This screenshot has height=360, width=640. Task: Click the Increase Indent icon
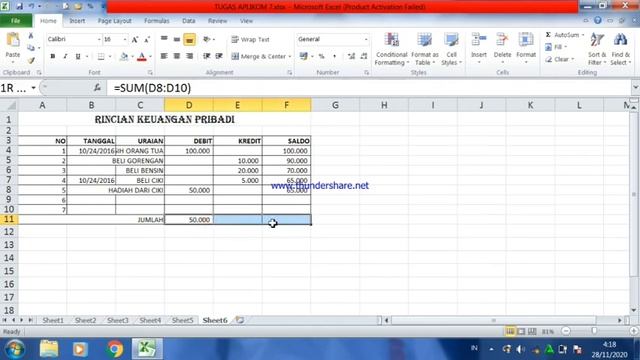219,56
